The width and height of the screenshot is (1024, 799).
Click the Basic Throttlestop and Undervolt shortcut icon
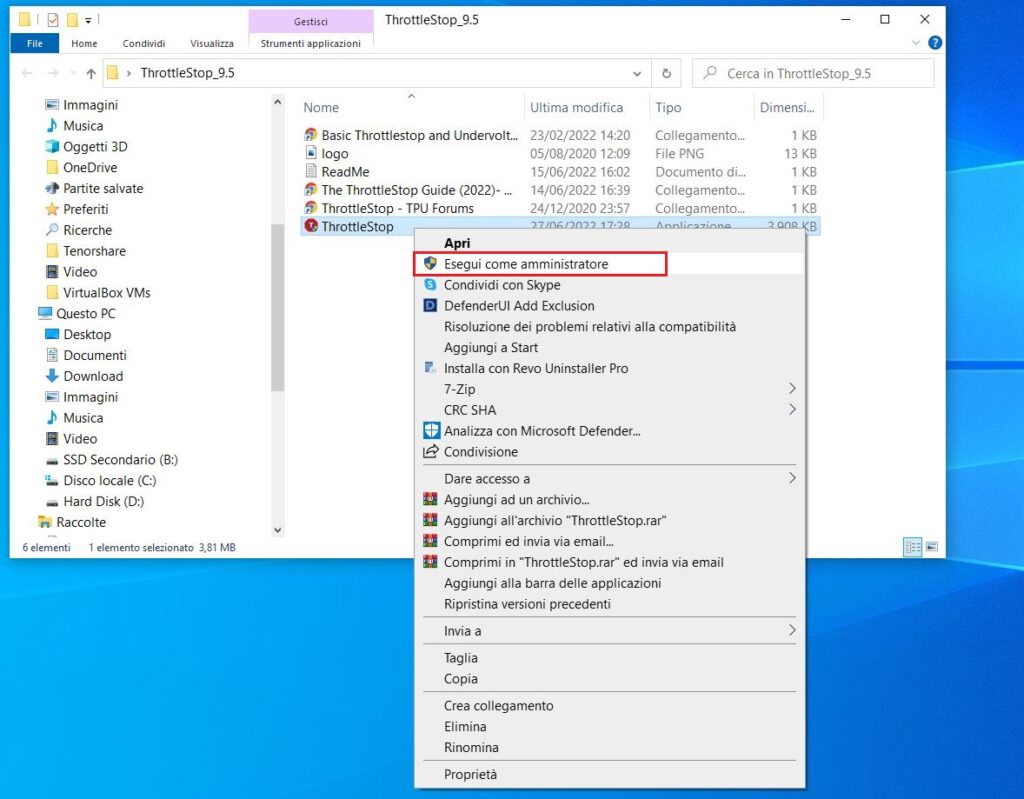(x=311, y=135)
